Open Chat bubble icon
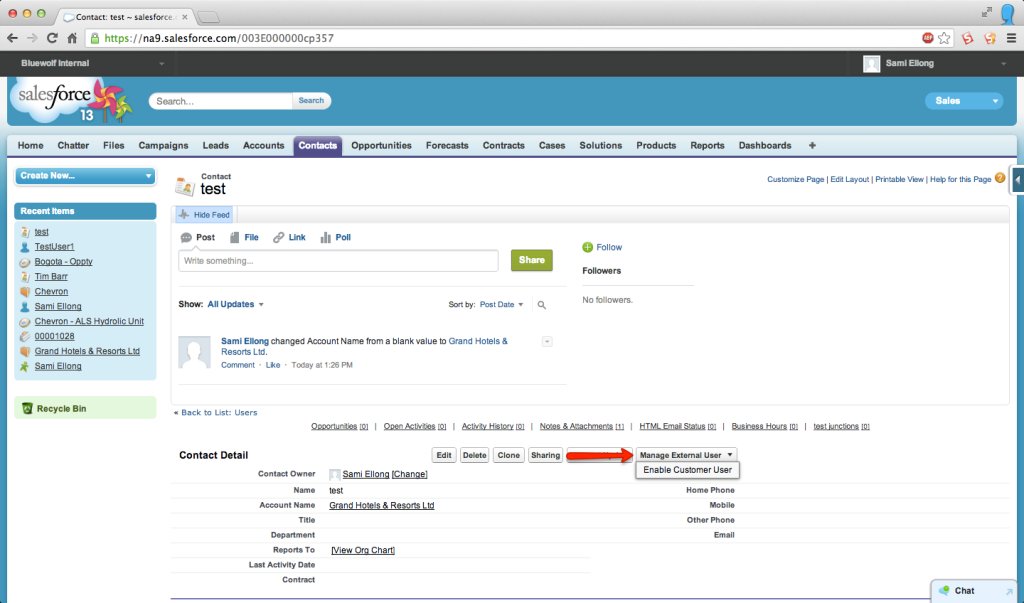The width and height of the screenshot is (1024, 603). click(944, 590)
